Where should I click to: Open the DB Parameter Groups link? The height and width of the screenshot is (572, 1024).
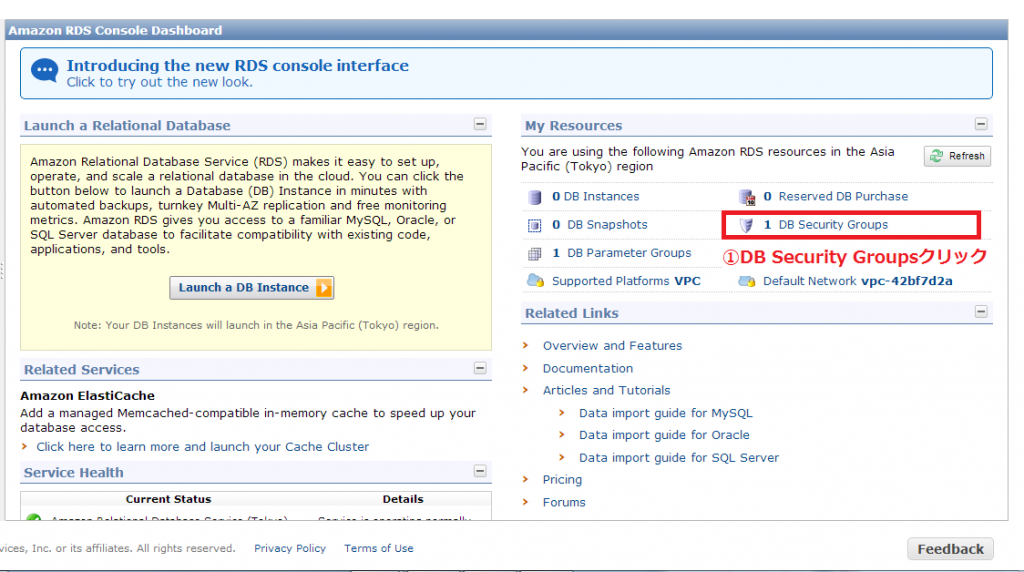629,253
